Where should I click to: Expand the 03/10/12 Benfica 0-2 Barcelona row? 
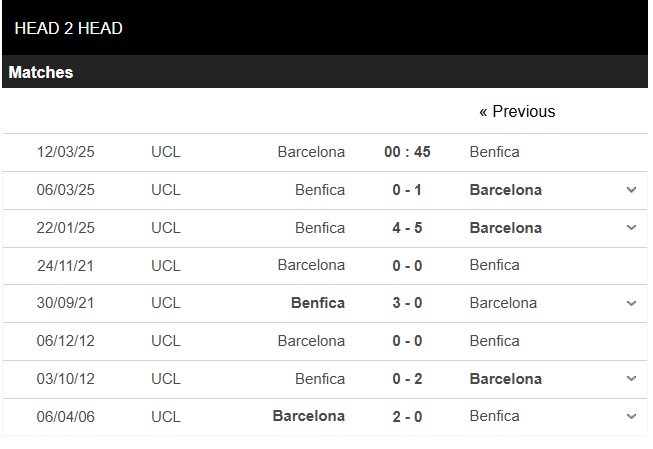(x=631, y=379)
